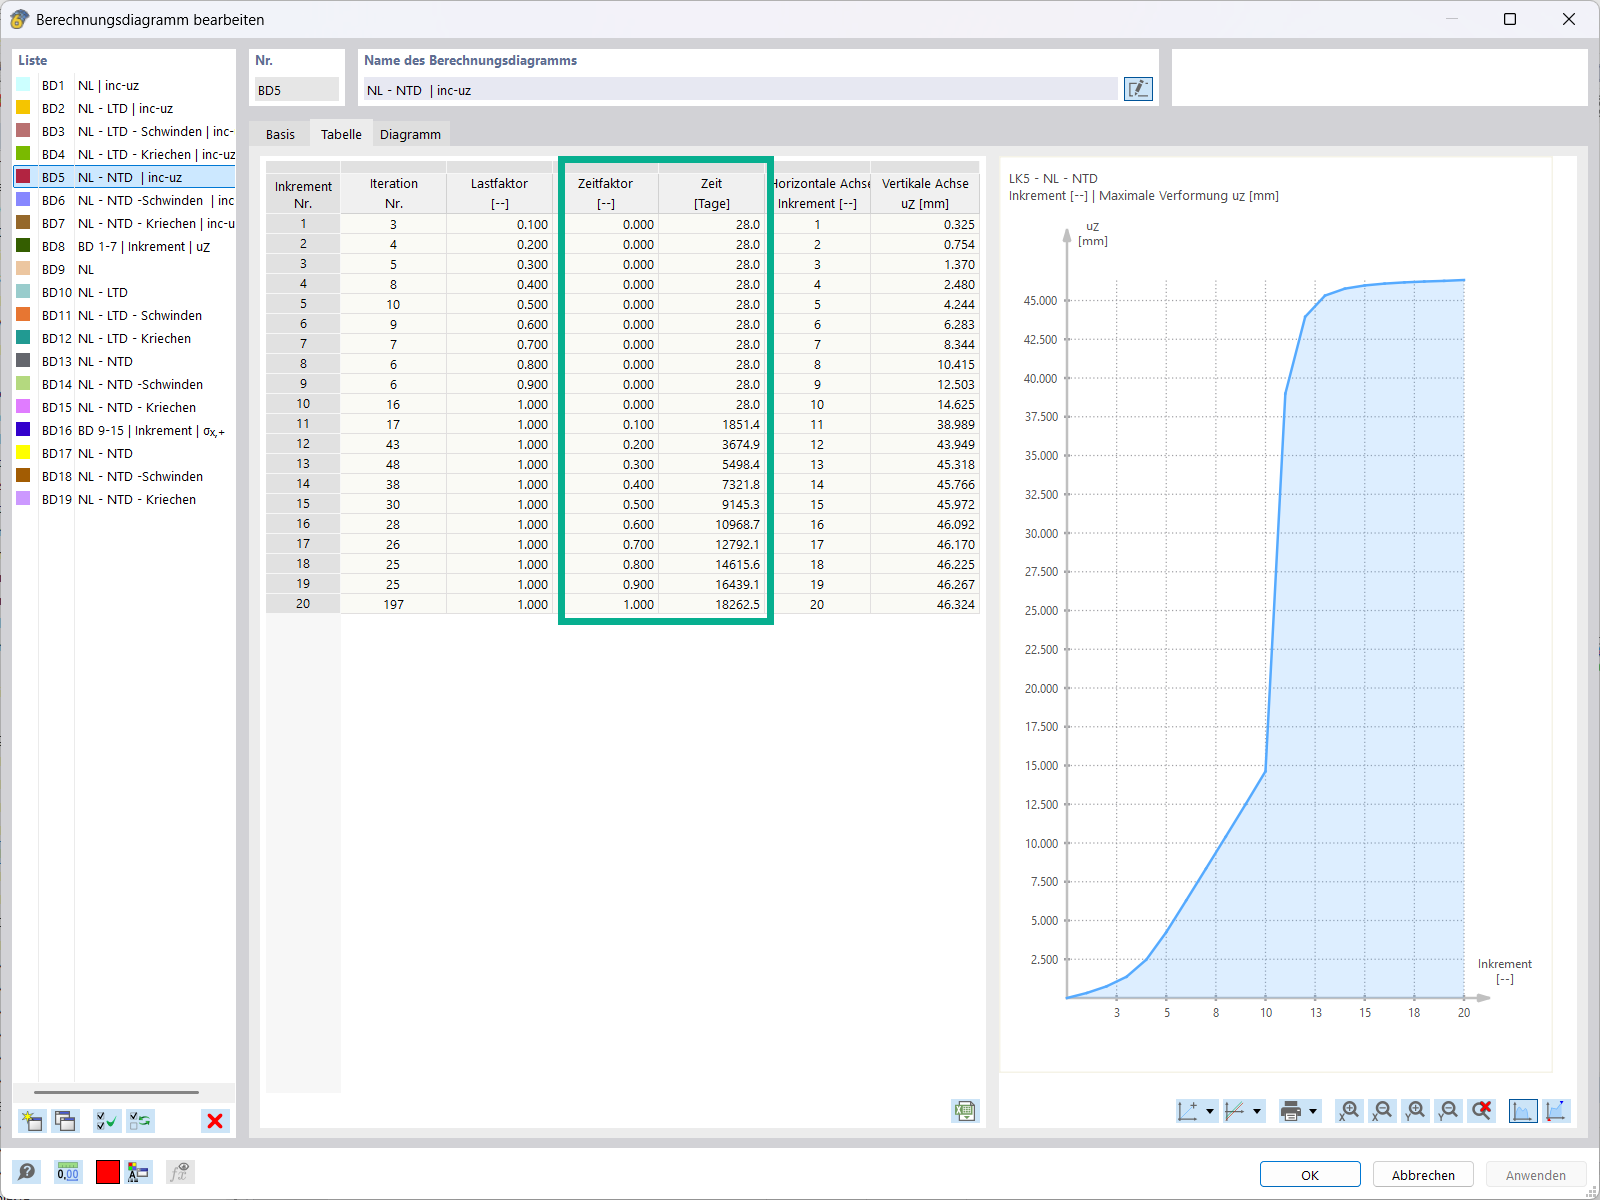This screenshot has height=1200, width=1600.
Task: Open dropdown arrow beside print icon
Action: point(1313,1111)
